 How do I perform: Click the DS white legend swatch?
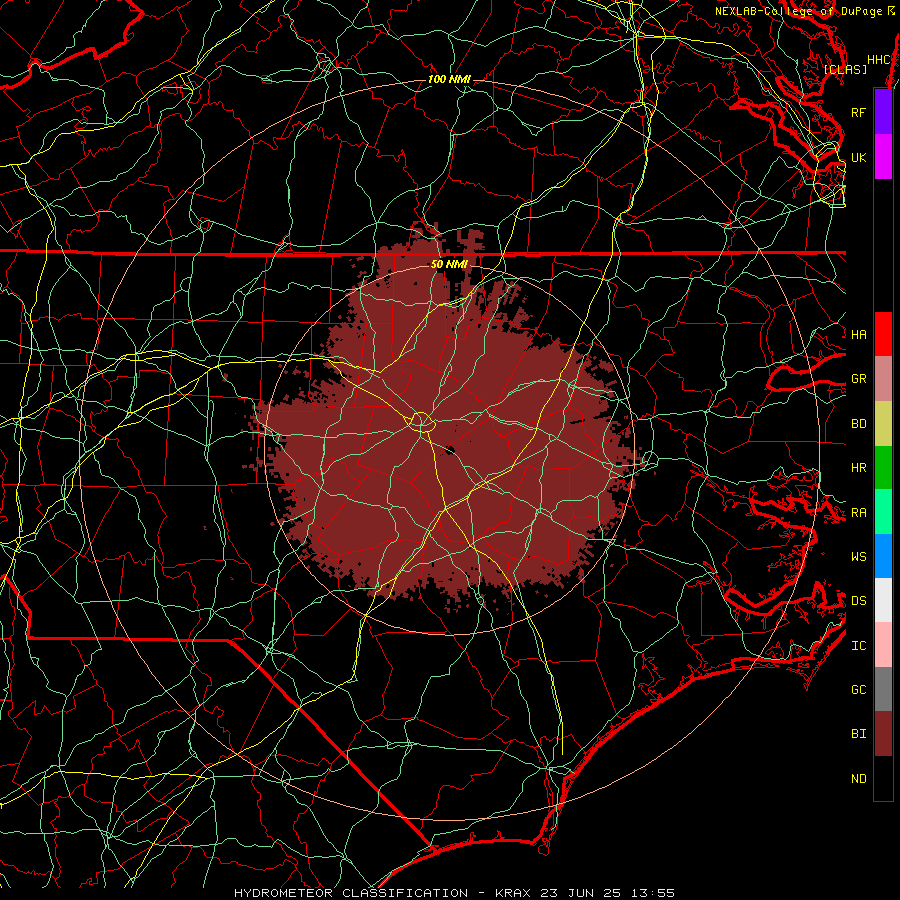point(883,600)
